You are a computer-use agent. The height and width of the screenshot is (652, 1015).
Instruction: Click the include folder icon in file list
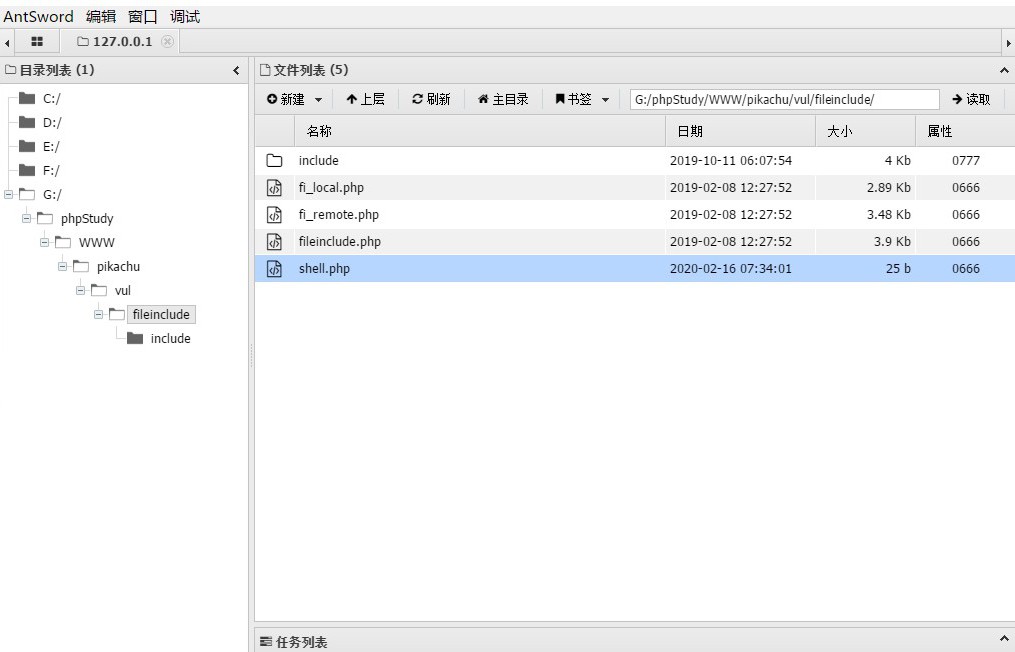(x=274, y=160)
